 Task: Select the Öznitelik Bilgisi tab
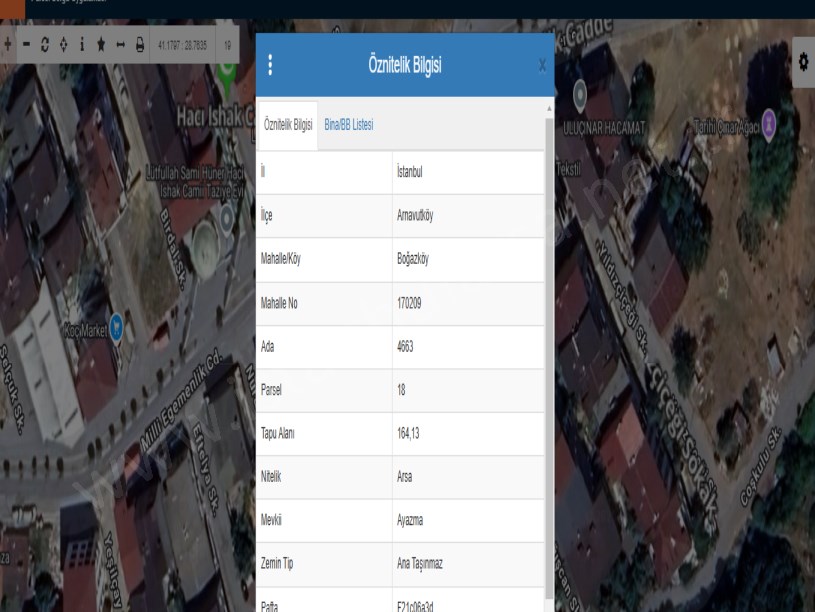point(288,125)
